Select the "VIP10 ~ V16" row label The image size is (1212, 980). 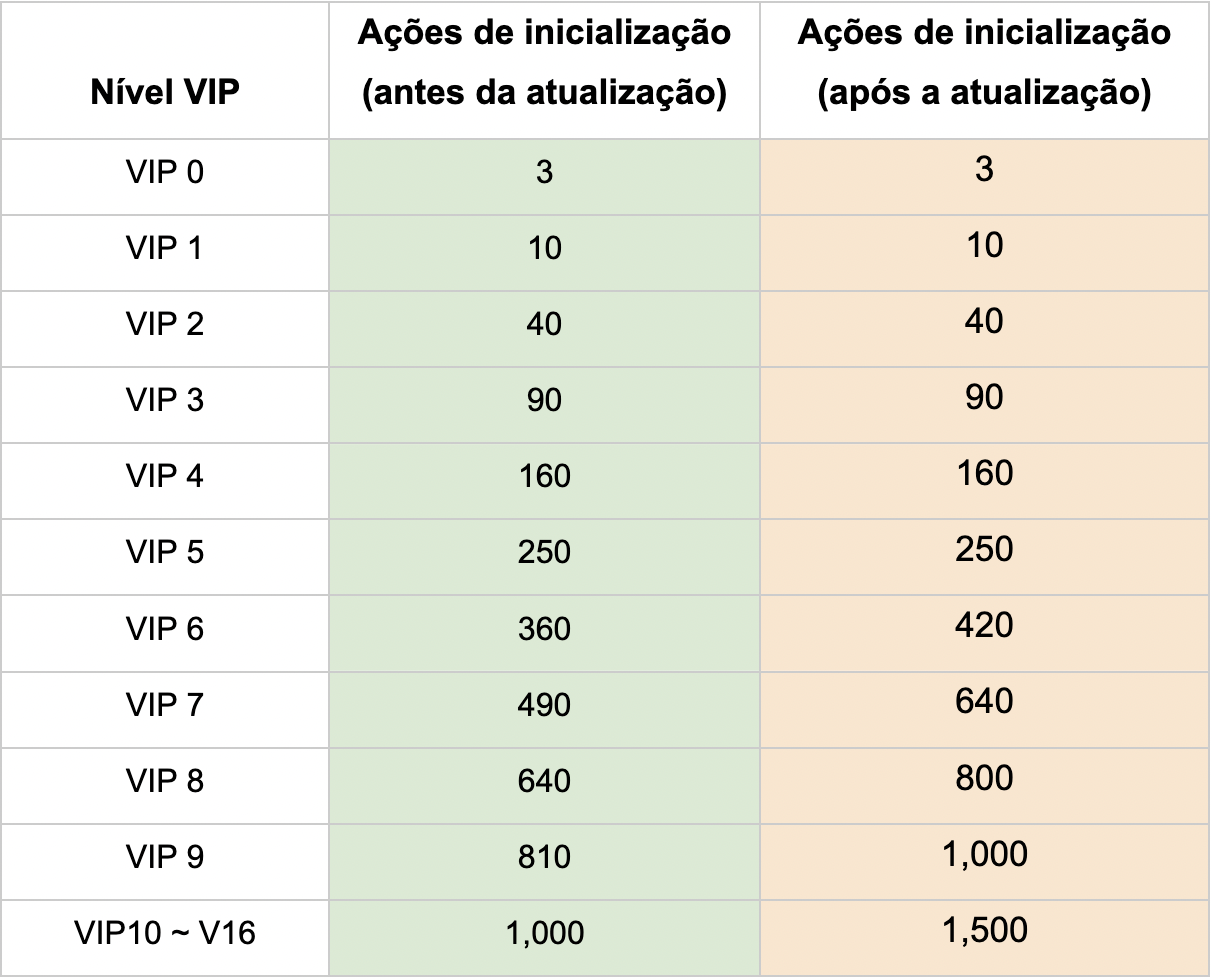[x=165, y=934]
